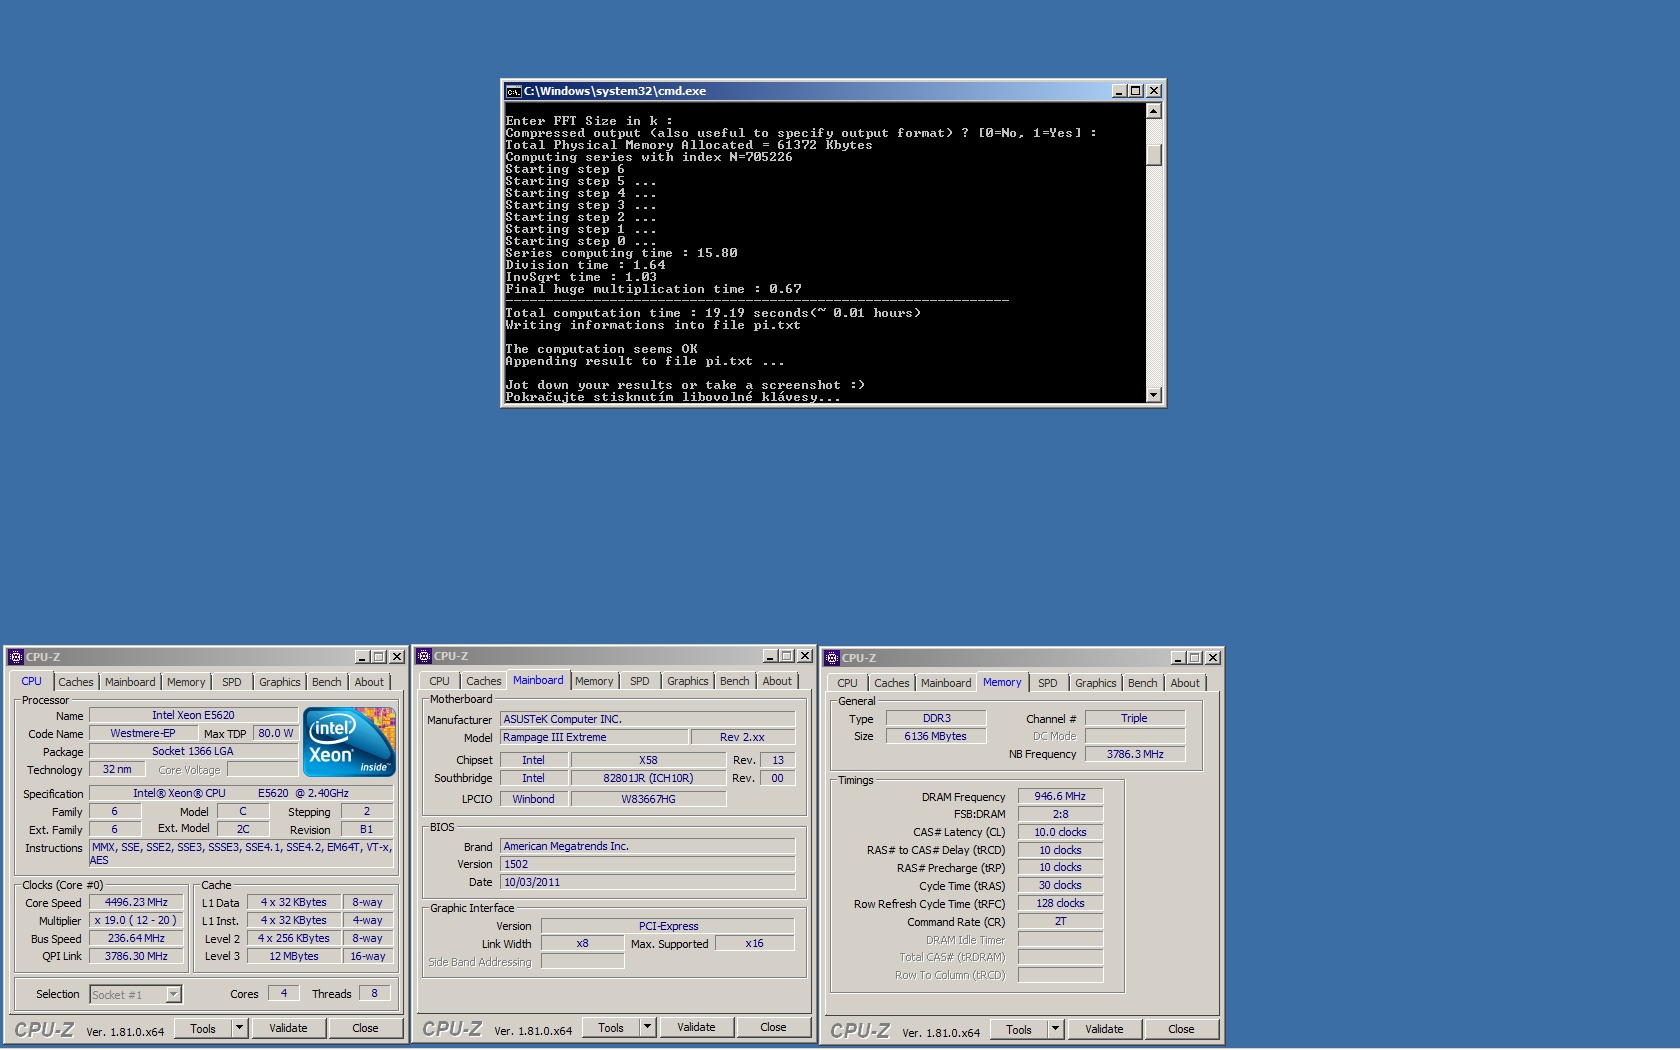Open About tab in left CPU-Z window

[369, 682]
